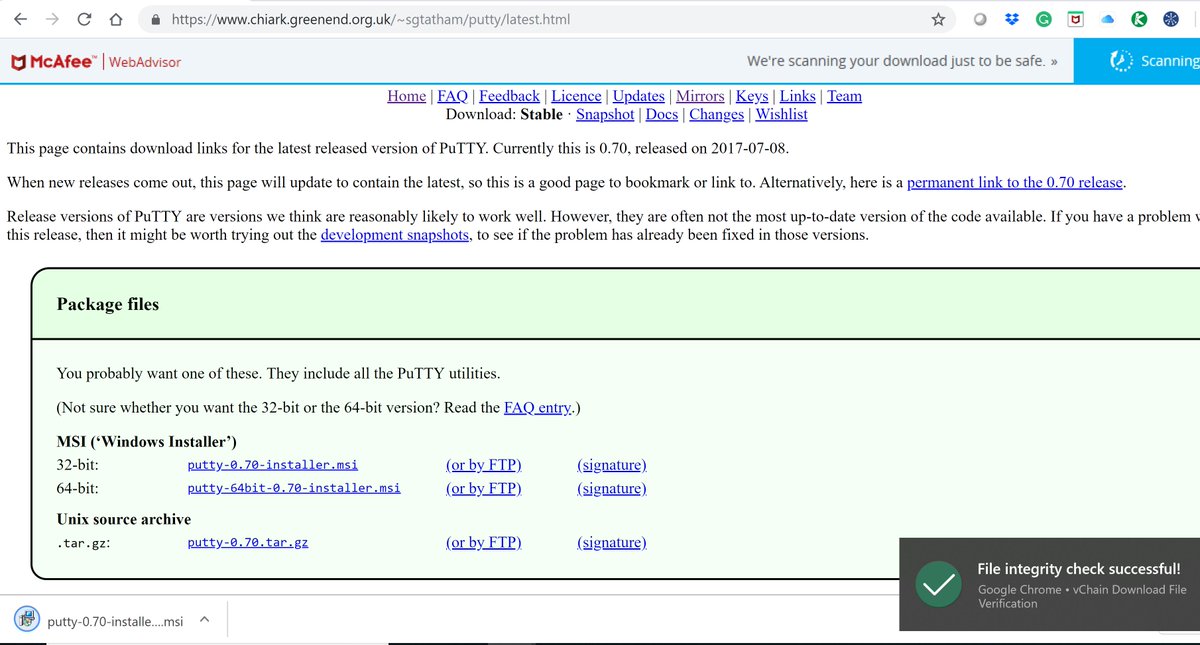Screen dimensions: 1200x645
Task: Open the Changes link
Action: (716, 114)
